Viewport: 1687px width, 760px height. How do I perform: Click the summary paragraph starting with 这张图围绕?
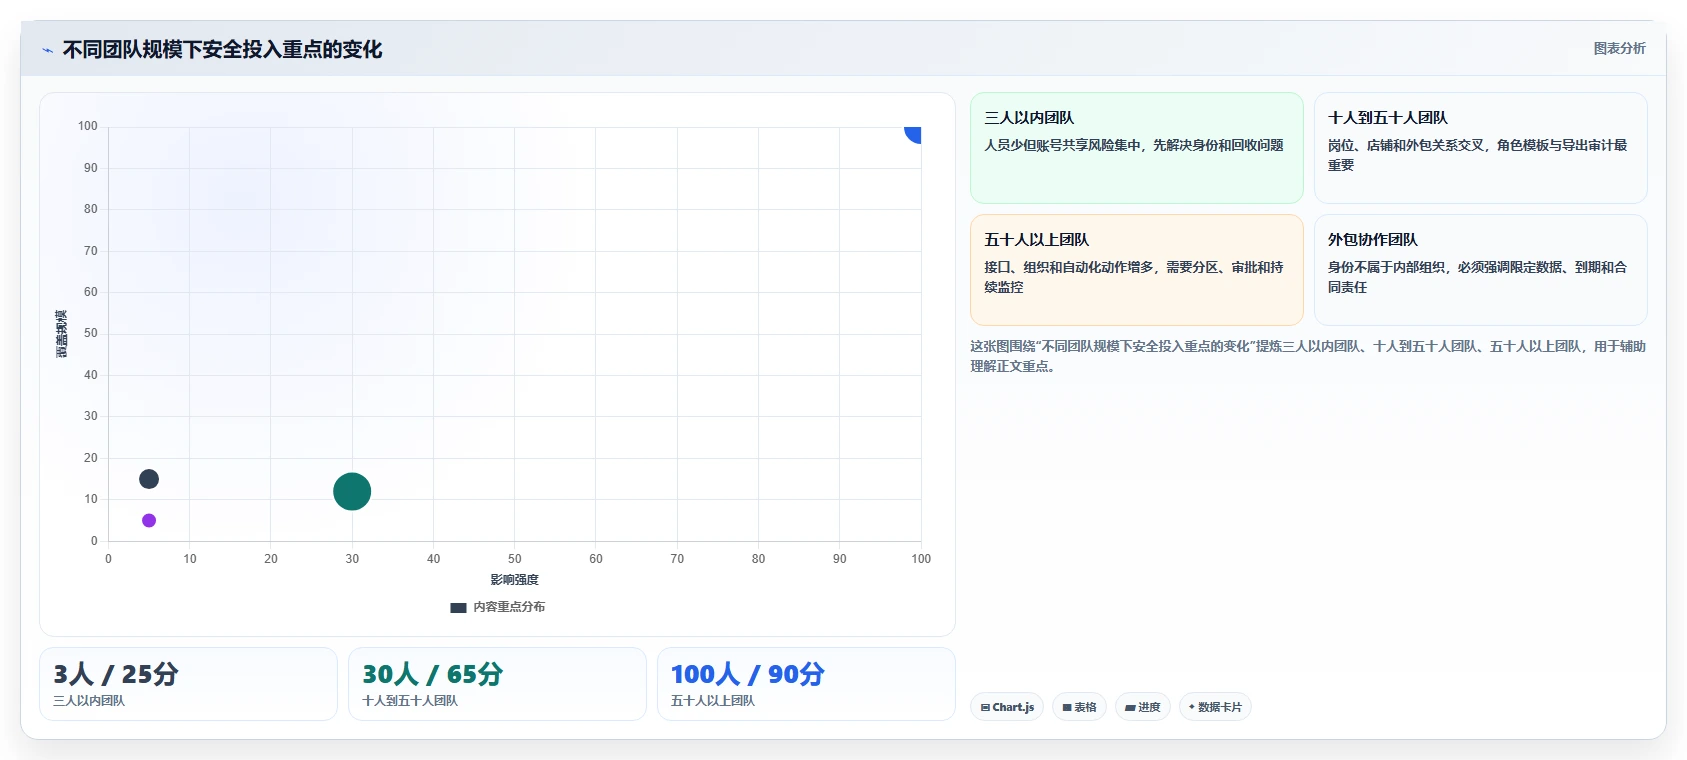coord(1308,356)
